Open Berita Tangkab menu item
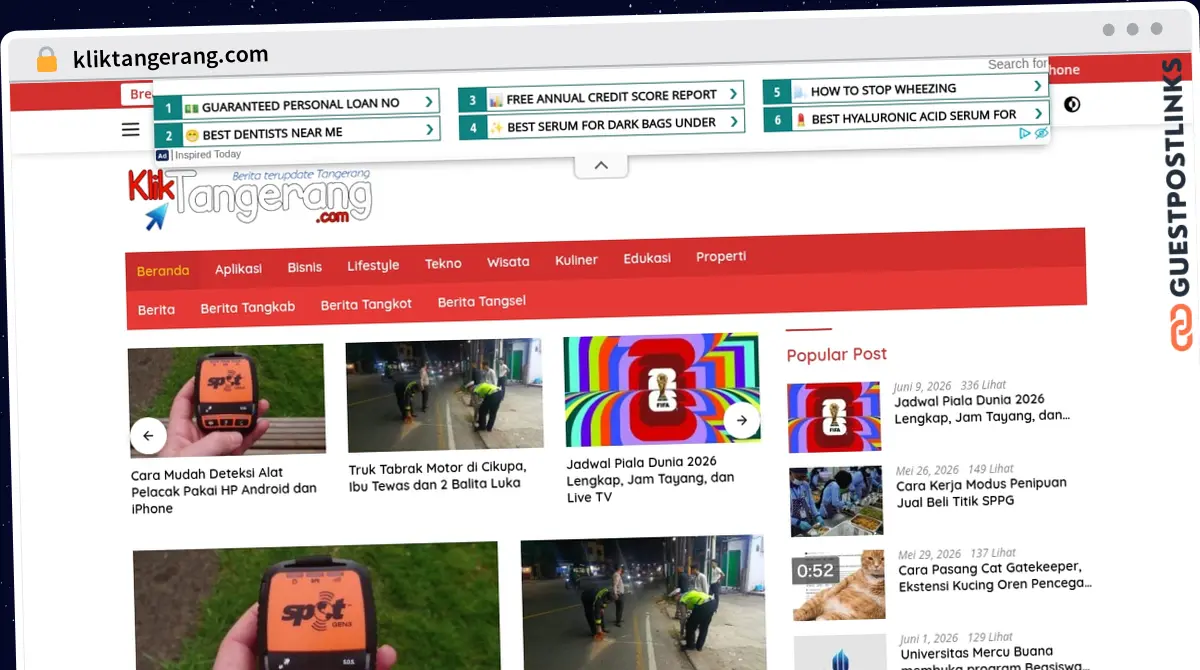Screen dimensions: 1200x670 pyautogui.click(x=248, y=308)
